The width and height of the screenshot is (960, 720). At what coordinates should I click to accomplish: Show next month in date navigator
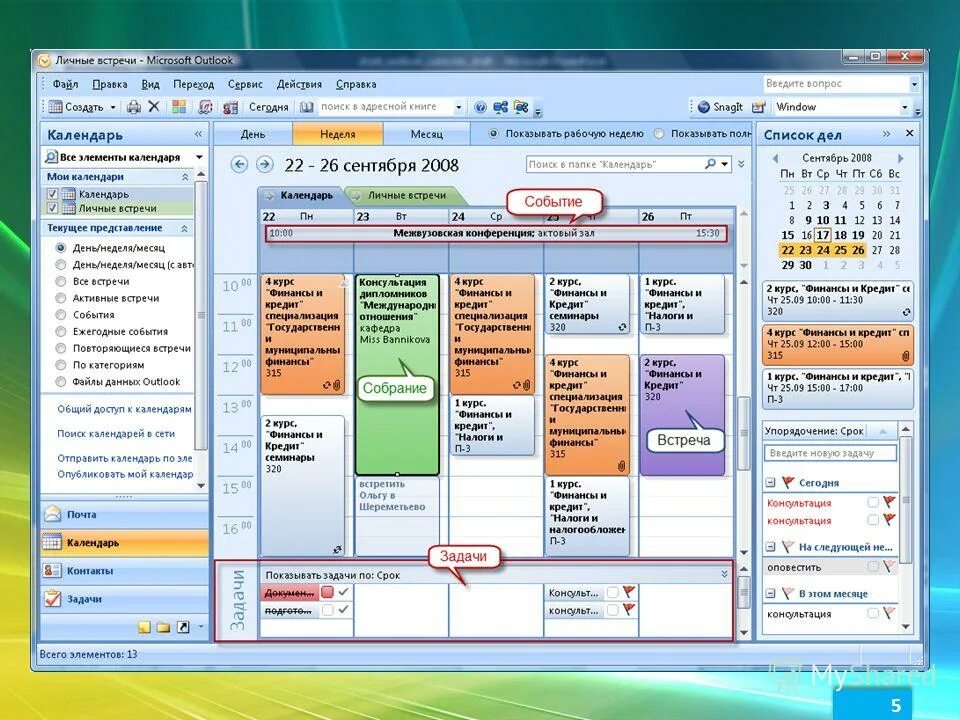coord(900,158)
